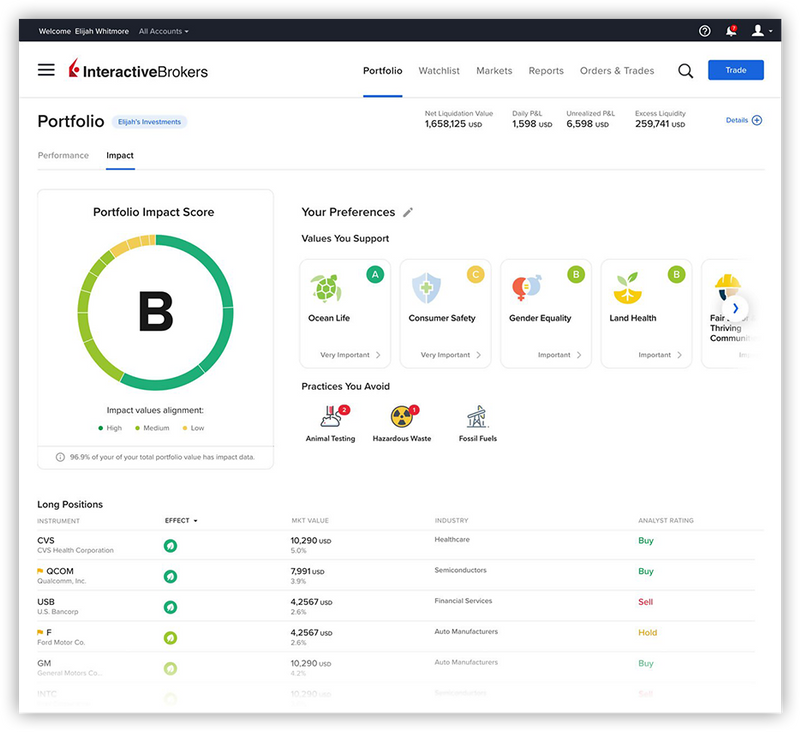Sort by the EFFECT column dropdown
The width and height of the screenshot is (800, 732).
(181, 520)
